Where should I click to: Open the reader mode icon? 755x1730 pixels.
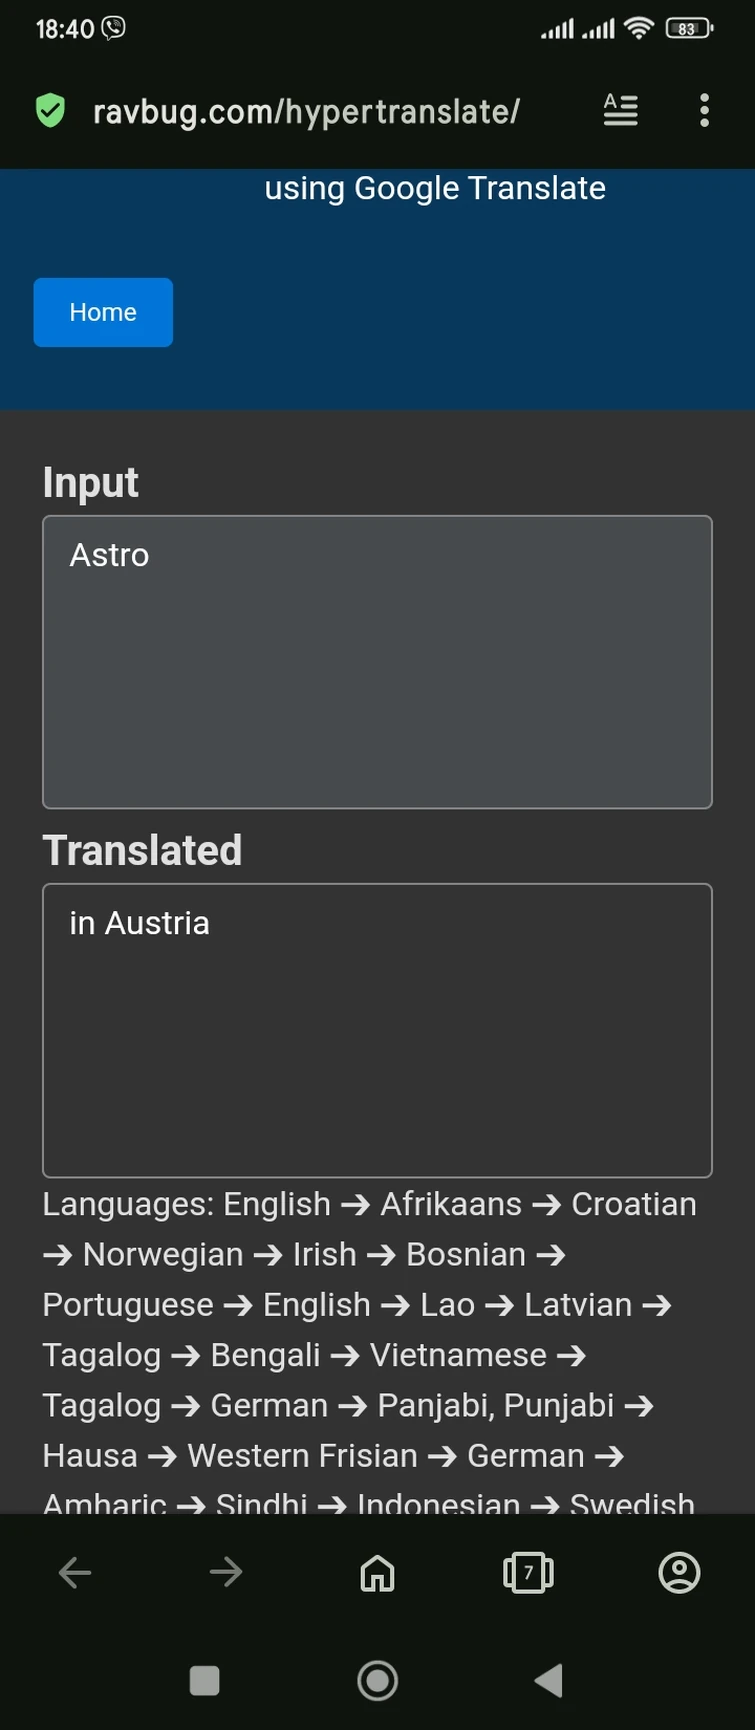[620, 110]
